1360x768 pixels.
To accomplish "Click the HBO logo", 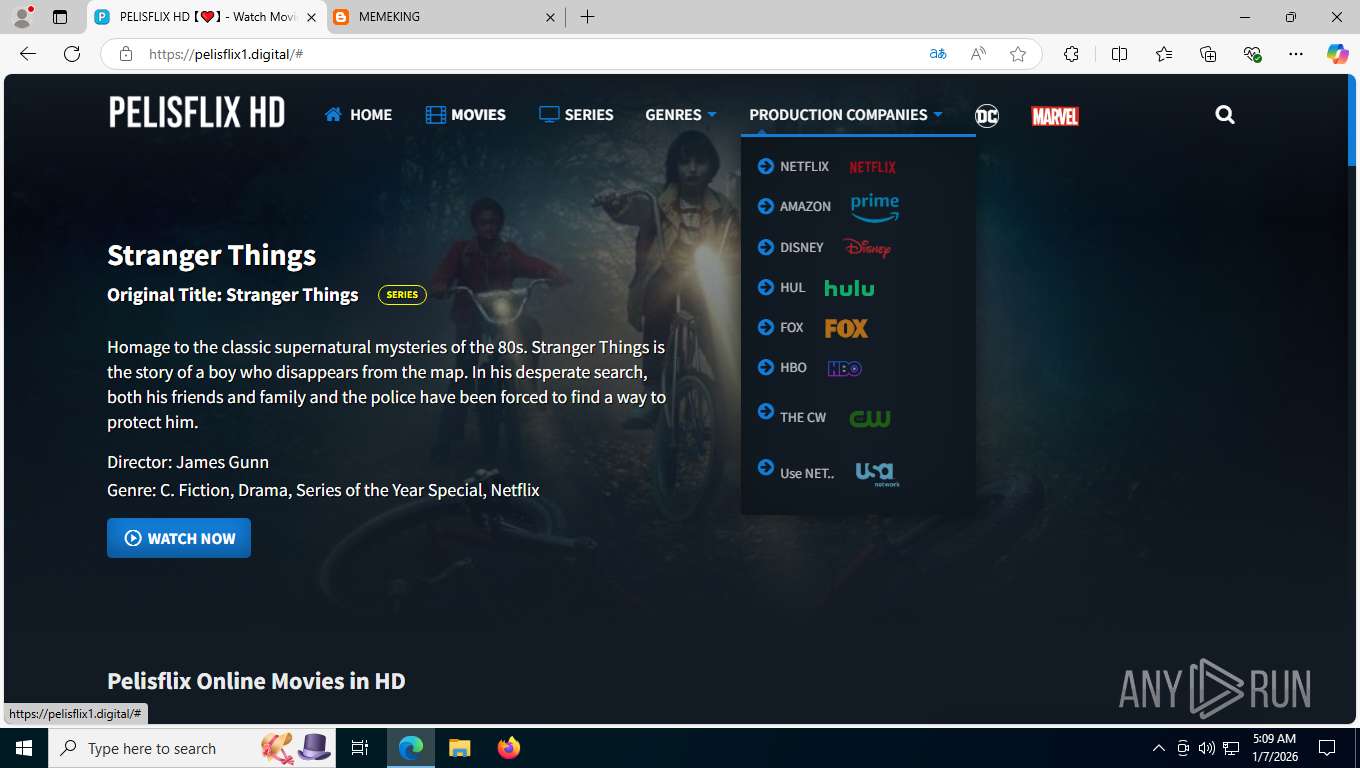I will (x=845, y=368).
